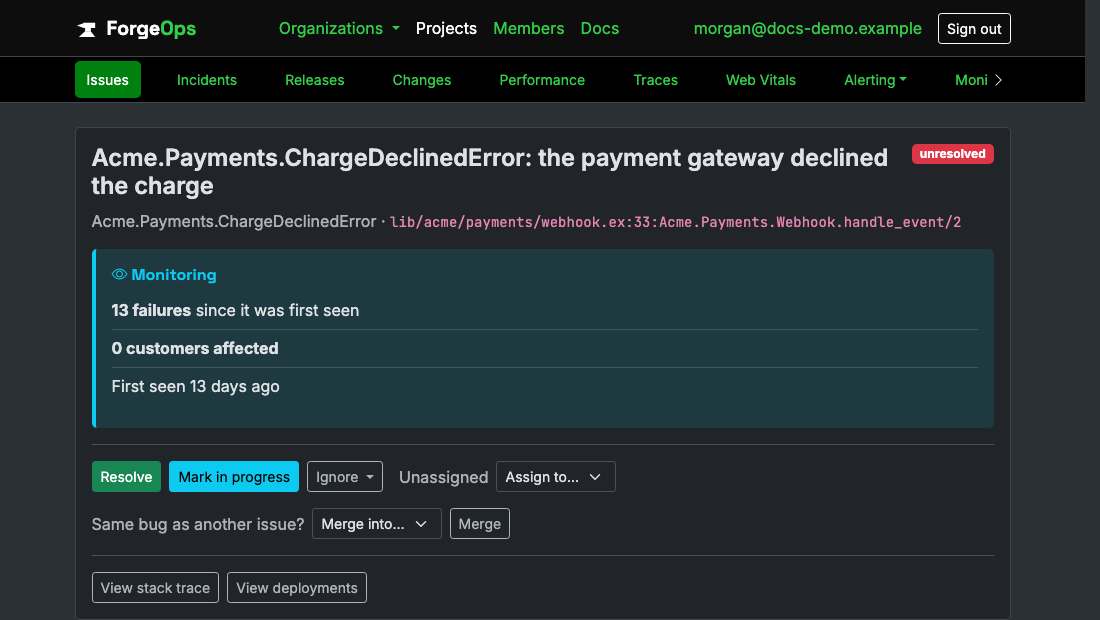Click the Monitoring heading text
The height and width of the screenshot is (620, 1100).
click(173, 275)
